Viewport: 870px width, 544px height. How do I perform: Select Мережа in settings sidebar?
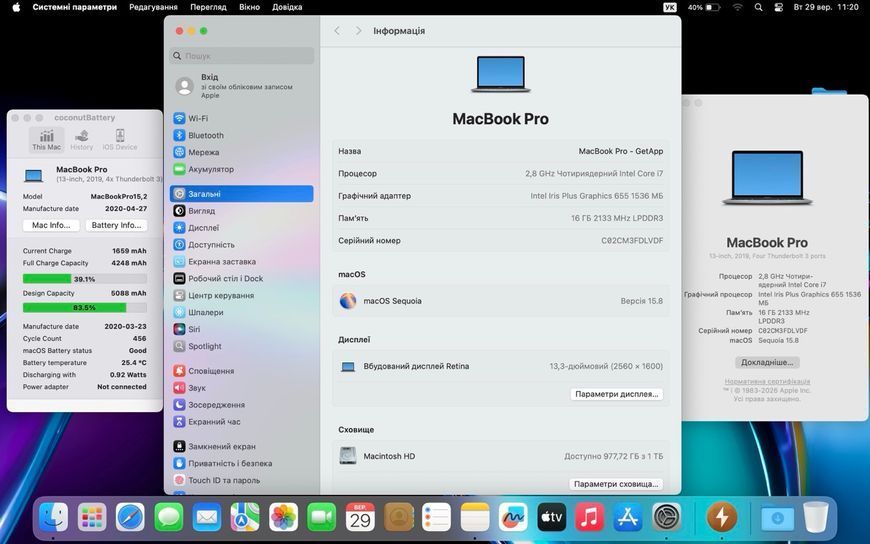[241, 152]
